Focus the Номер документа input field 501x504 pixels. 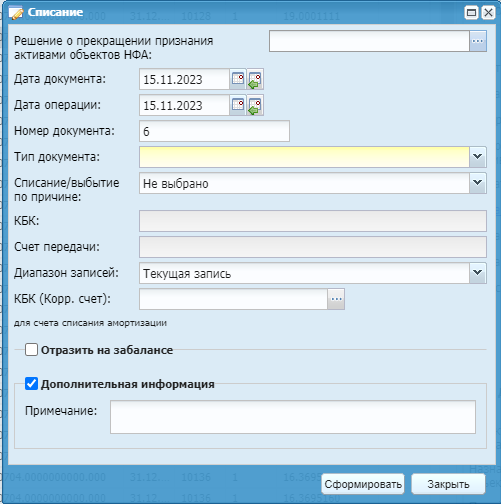214,131
